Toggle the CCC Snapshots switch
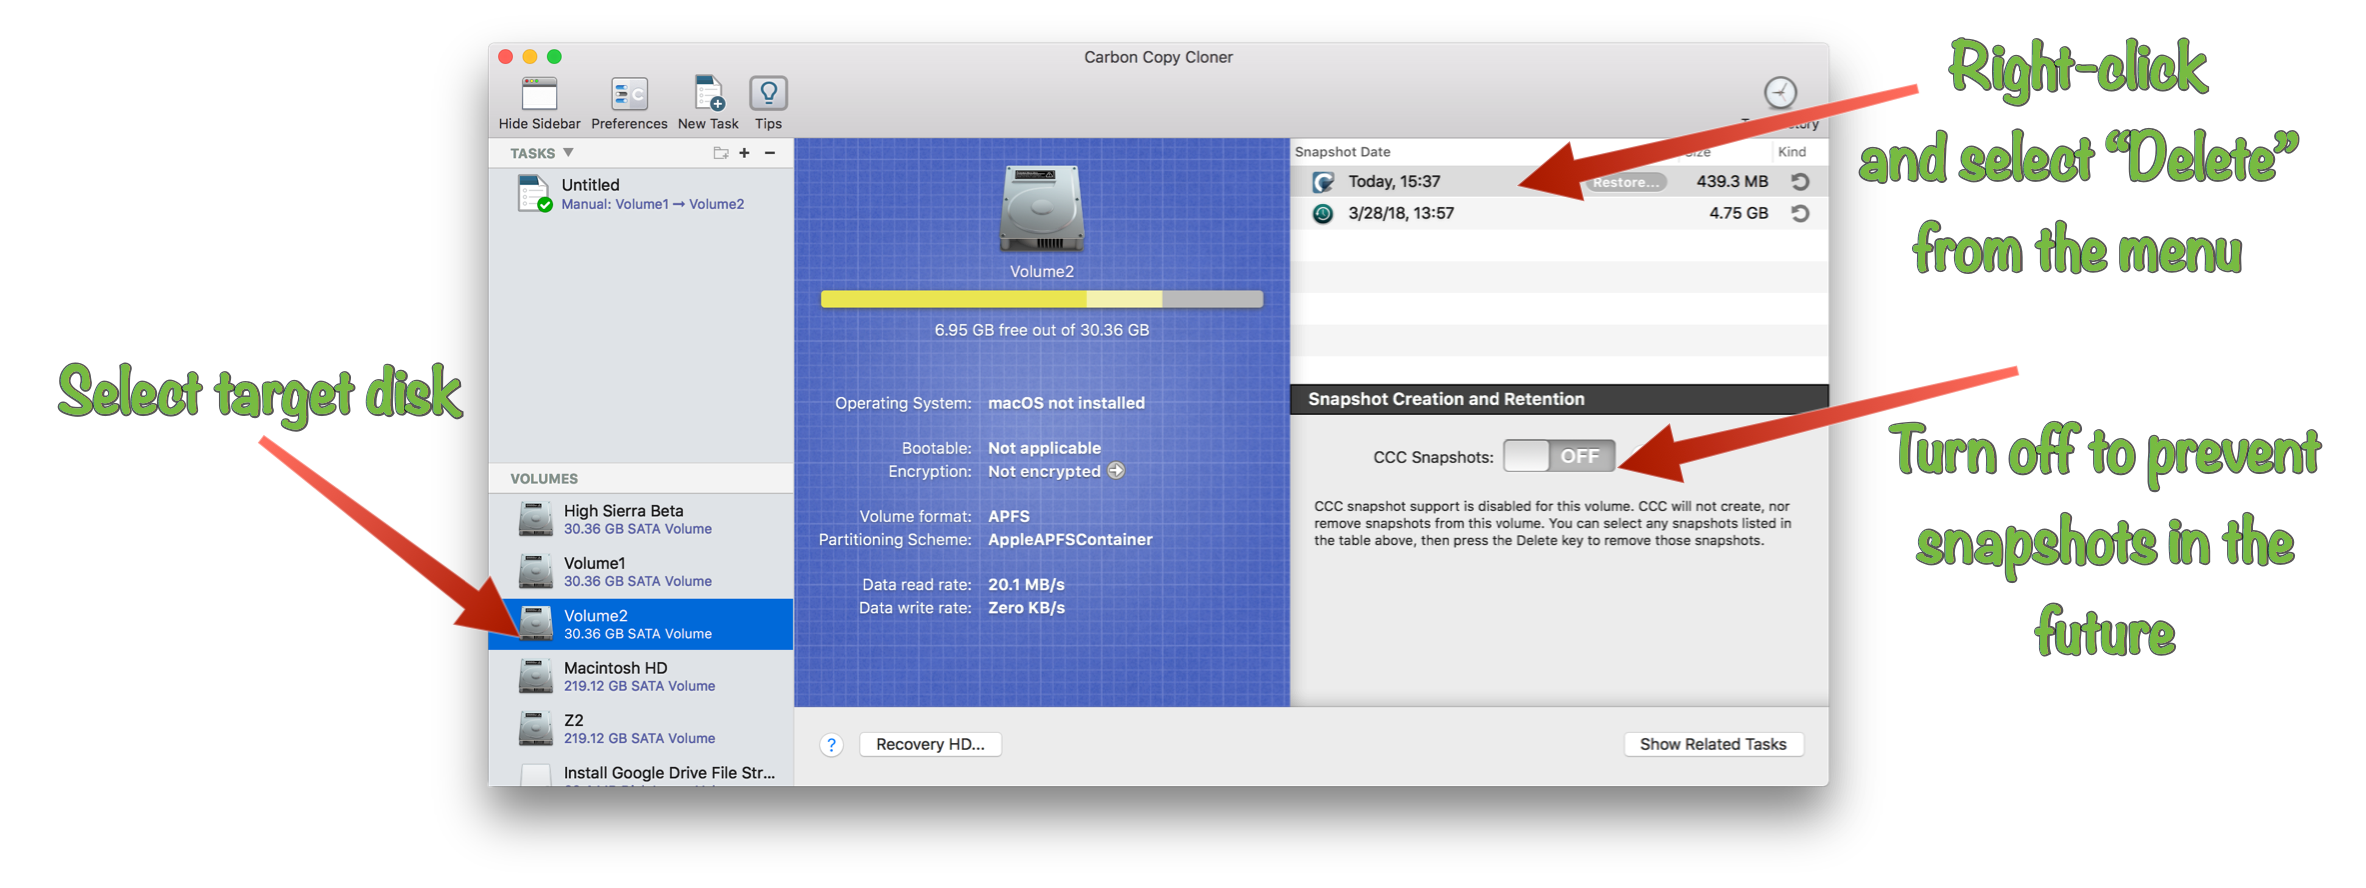Image resolution: width=2366 pixels, height=888 pixels. click(1559, 456)
